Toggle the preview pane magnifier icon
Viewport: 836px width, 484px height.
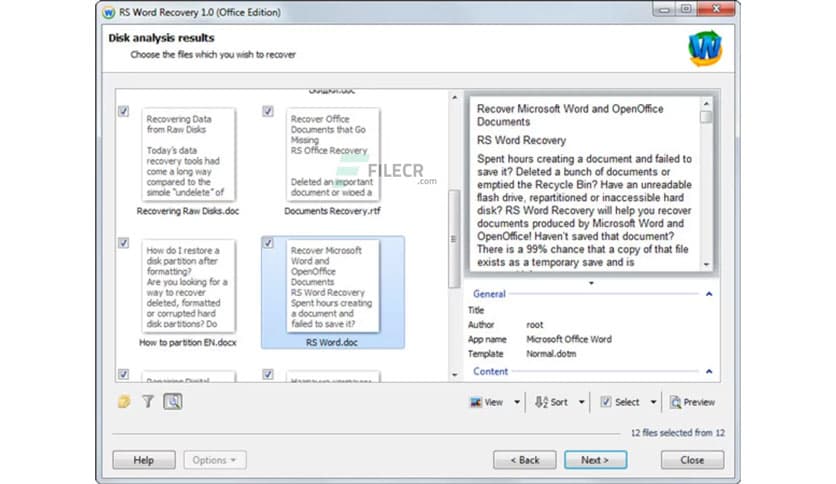tap(173, 401)
